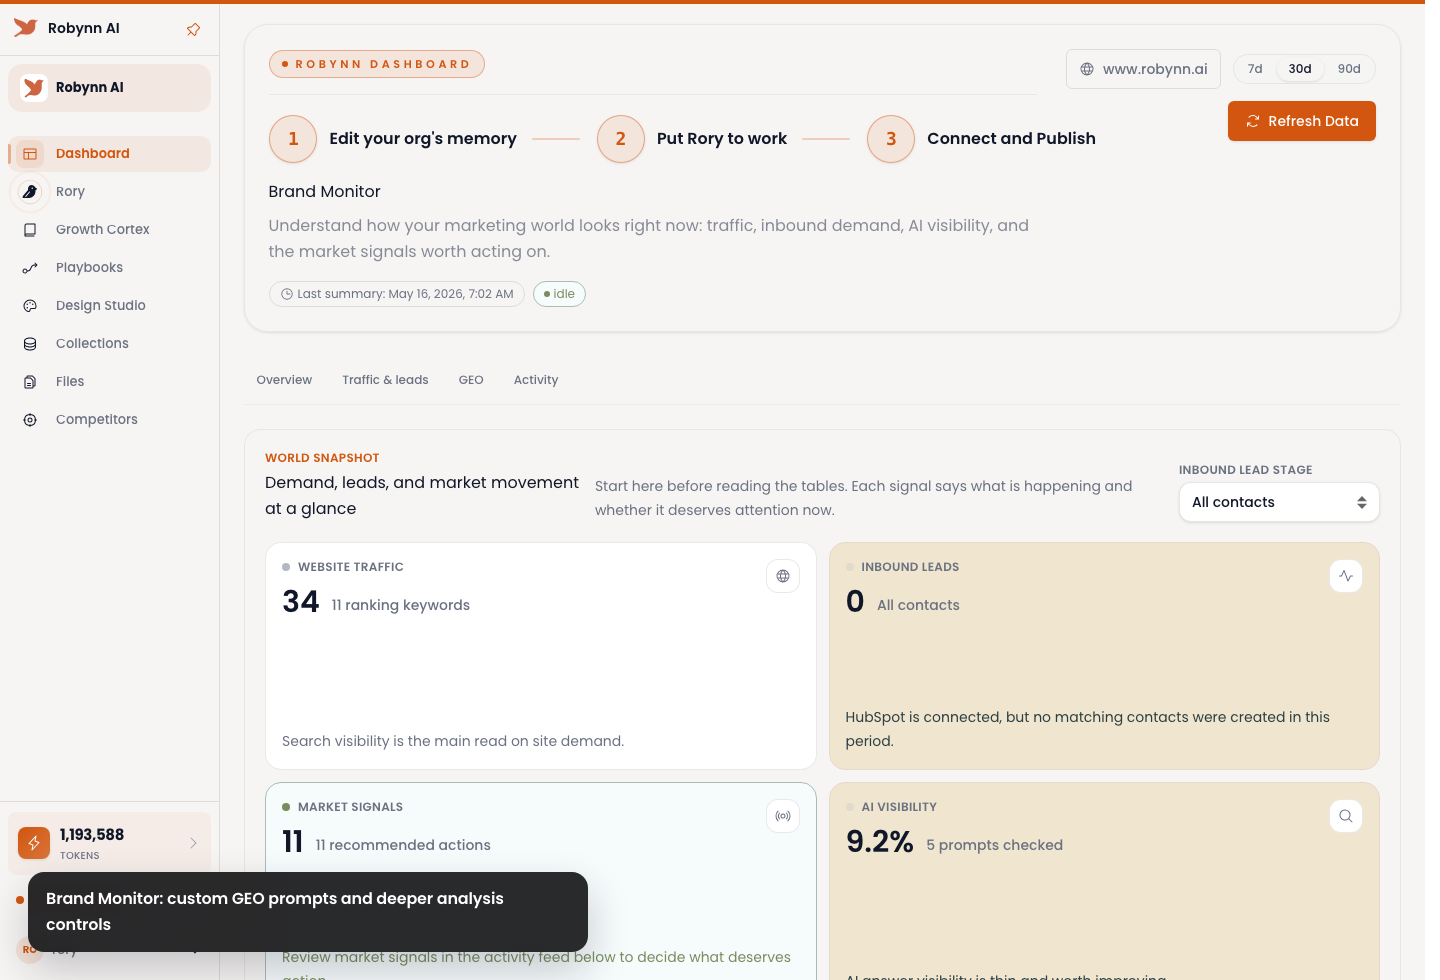Screen dimensions: 1440x980
Task: Open Connect and Publish step
Action: coord(1011,139)
